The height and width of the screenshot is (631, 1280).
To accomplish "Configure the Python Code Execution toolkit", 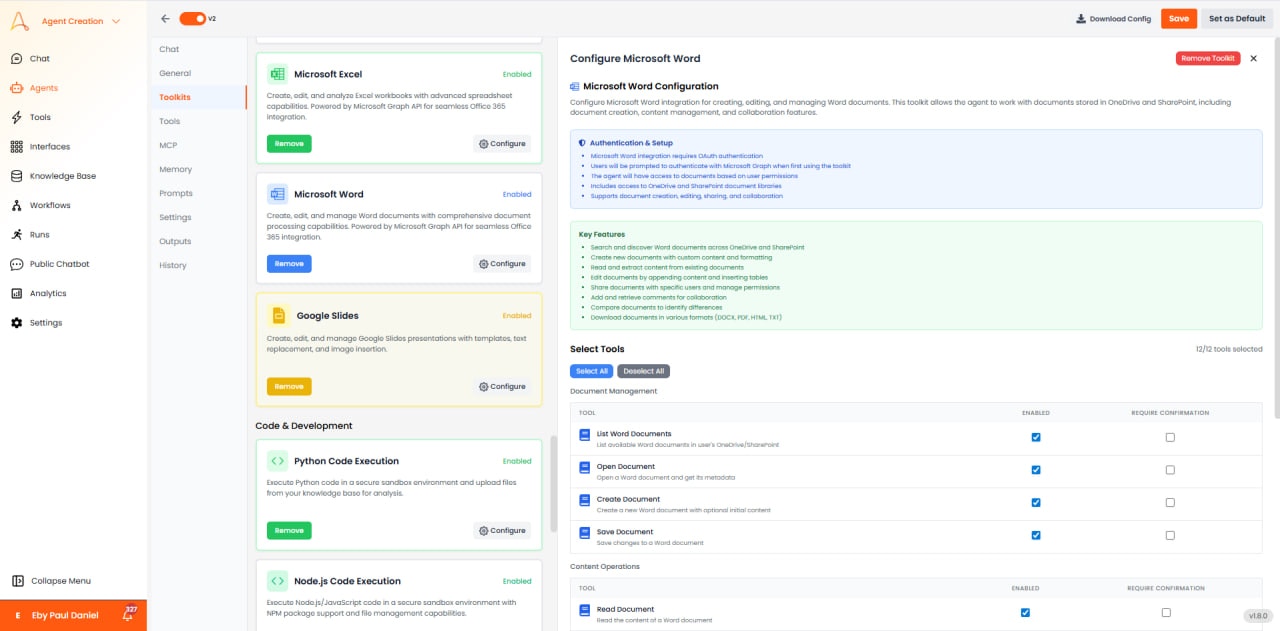I will [502, 531].
